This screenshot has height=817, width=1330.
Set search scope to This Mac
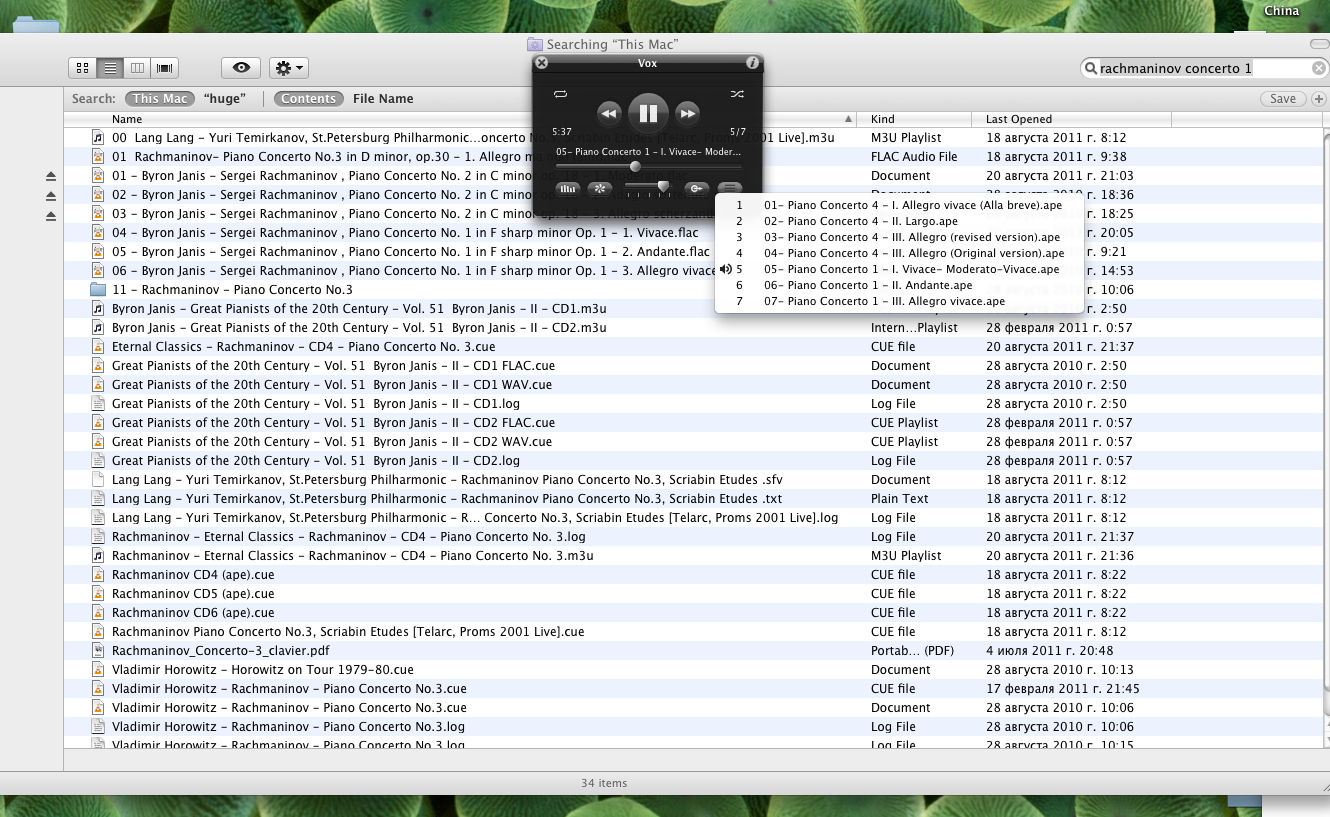coord(160,99)
